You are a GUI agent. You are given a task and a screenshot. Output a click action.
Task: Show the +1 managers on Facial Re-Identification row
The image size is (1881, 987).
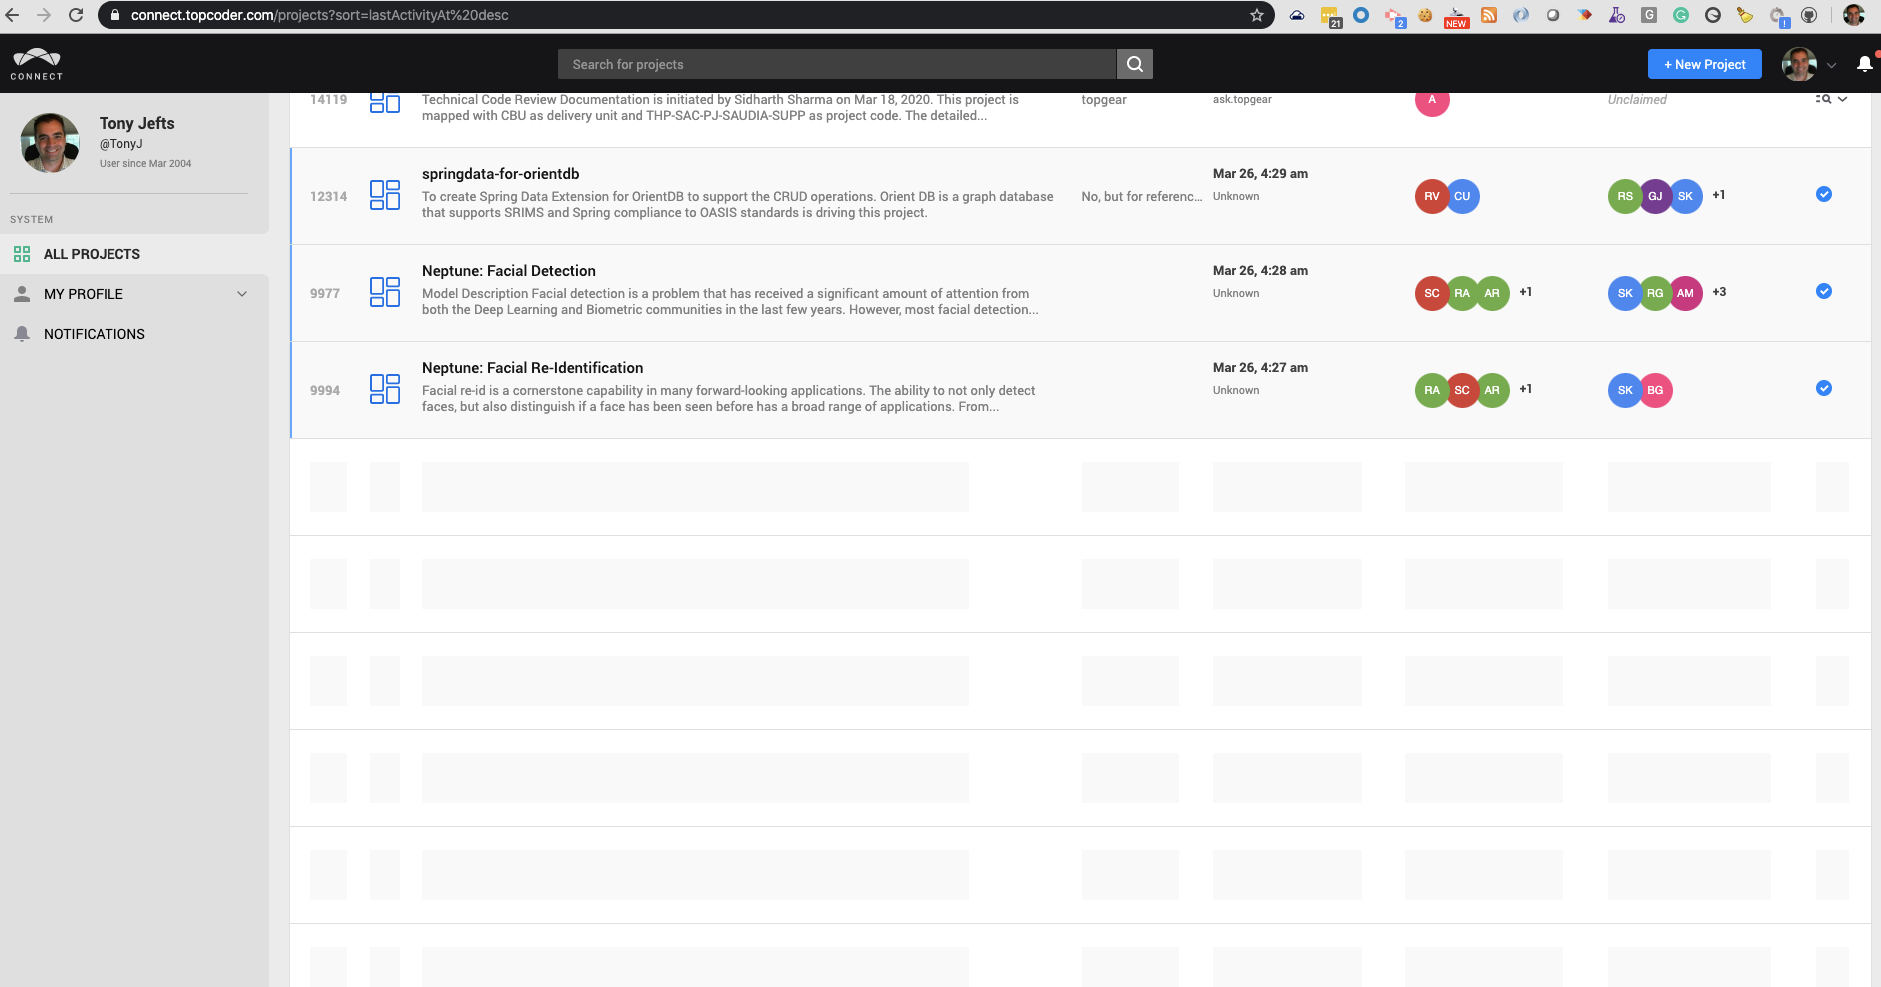pos(1526,389)
